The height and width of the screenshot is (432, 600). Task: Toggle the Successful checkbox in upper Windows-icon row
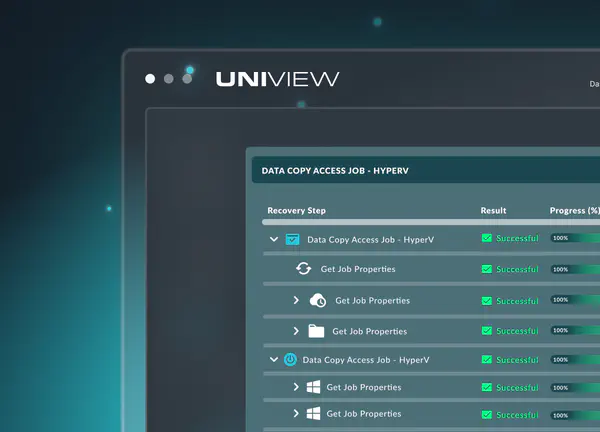487,387
